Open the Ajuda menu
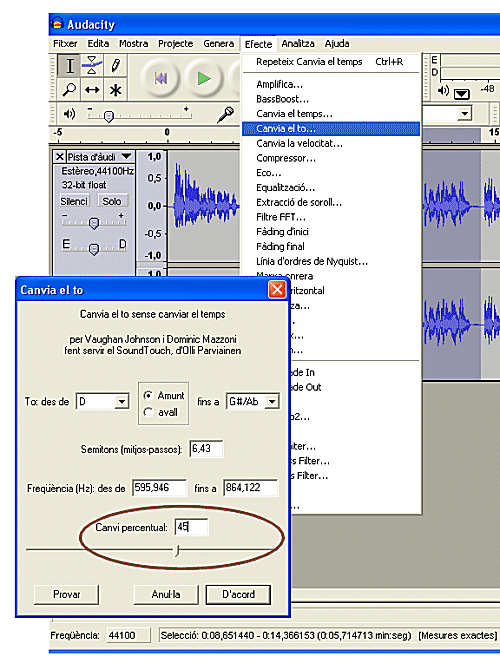Image resolution: width=500 pixels, height=663 pixels. [x=337, y=44]
